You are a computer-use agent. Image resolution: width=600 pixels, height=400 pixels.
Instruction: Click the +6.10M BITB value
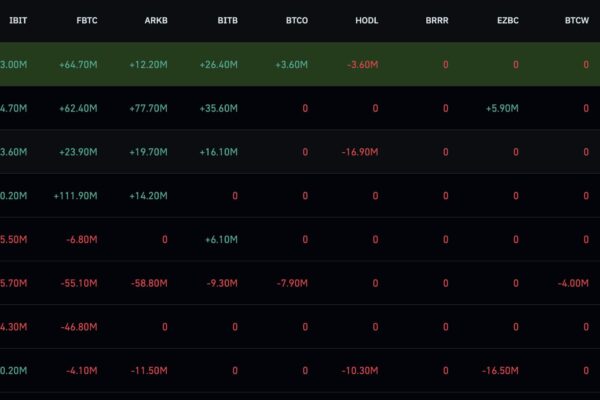222,240
